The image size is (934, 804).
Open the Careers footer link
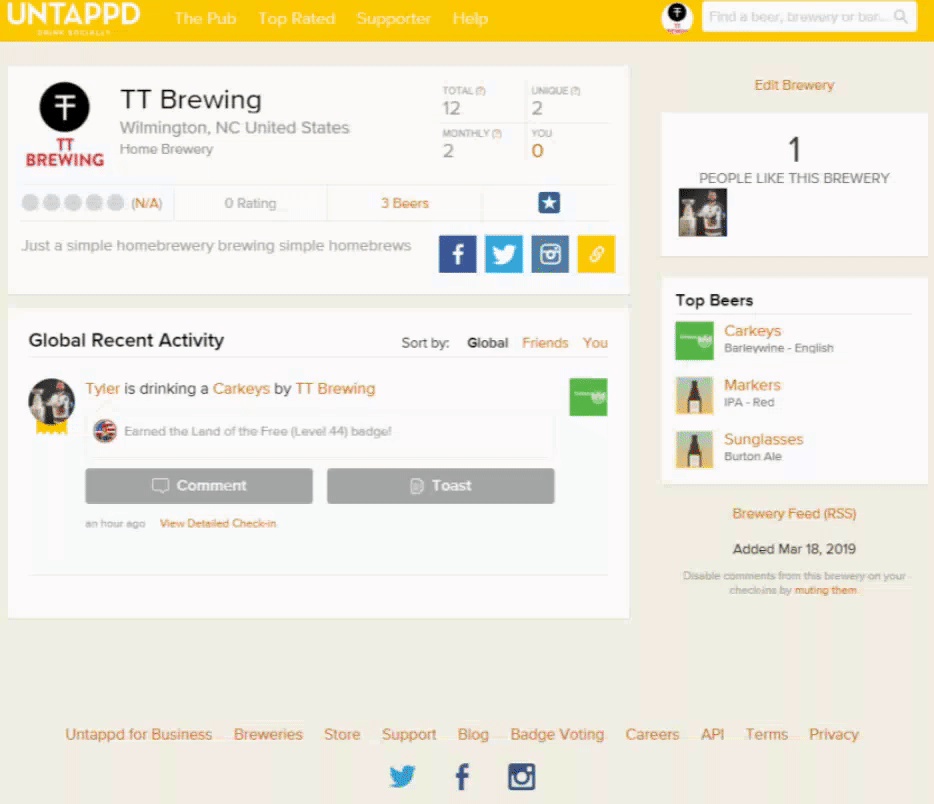[652, 734]
